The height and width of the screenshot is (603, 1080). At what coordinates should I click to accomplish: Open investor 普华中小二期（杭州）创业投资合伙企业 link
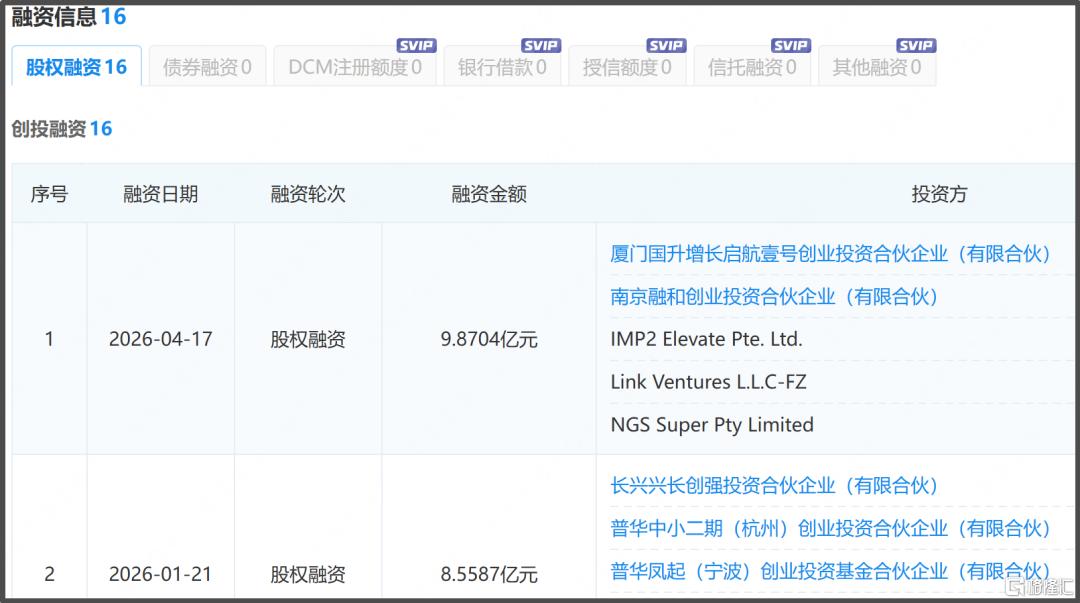pyautogui.click(x=831, y=528)
